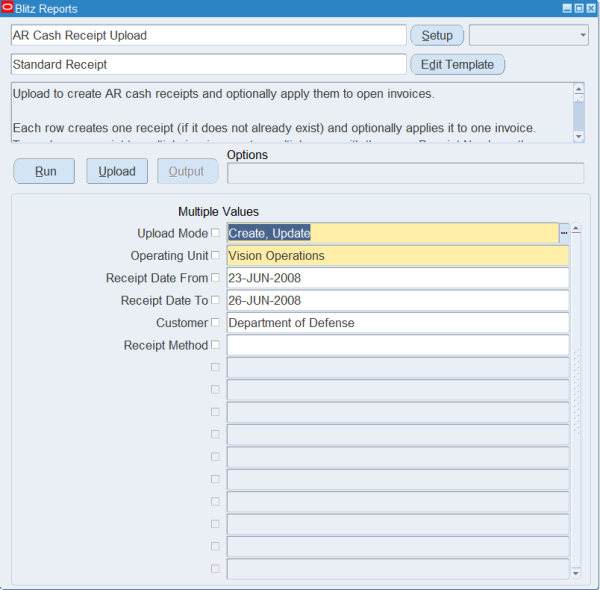Click the Receipt Date To field 26-JUN-2008
The image size is (600, 590).
click(398, 300)
